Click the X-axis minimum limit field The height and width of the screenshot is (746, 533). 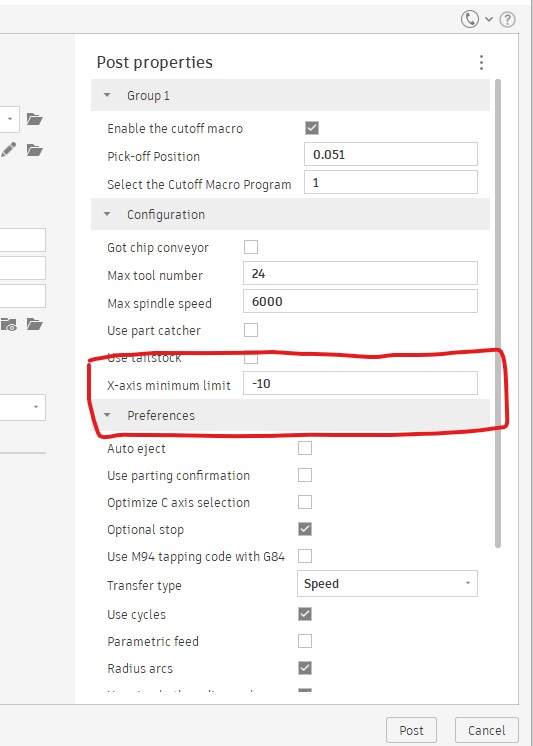click(360, 383)
